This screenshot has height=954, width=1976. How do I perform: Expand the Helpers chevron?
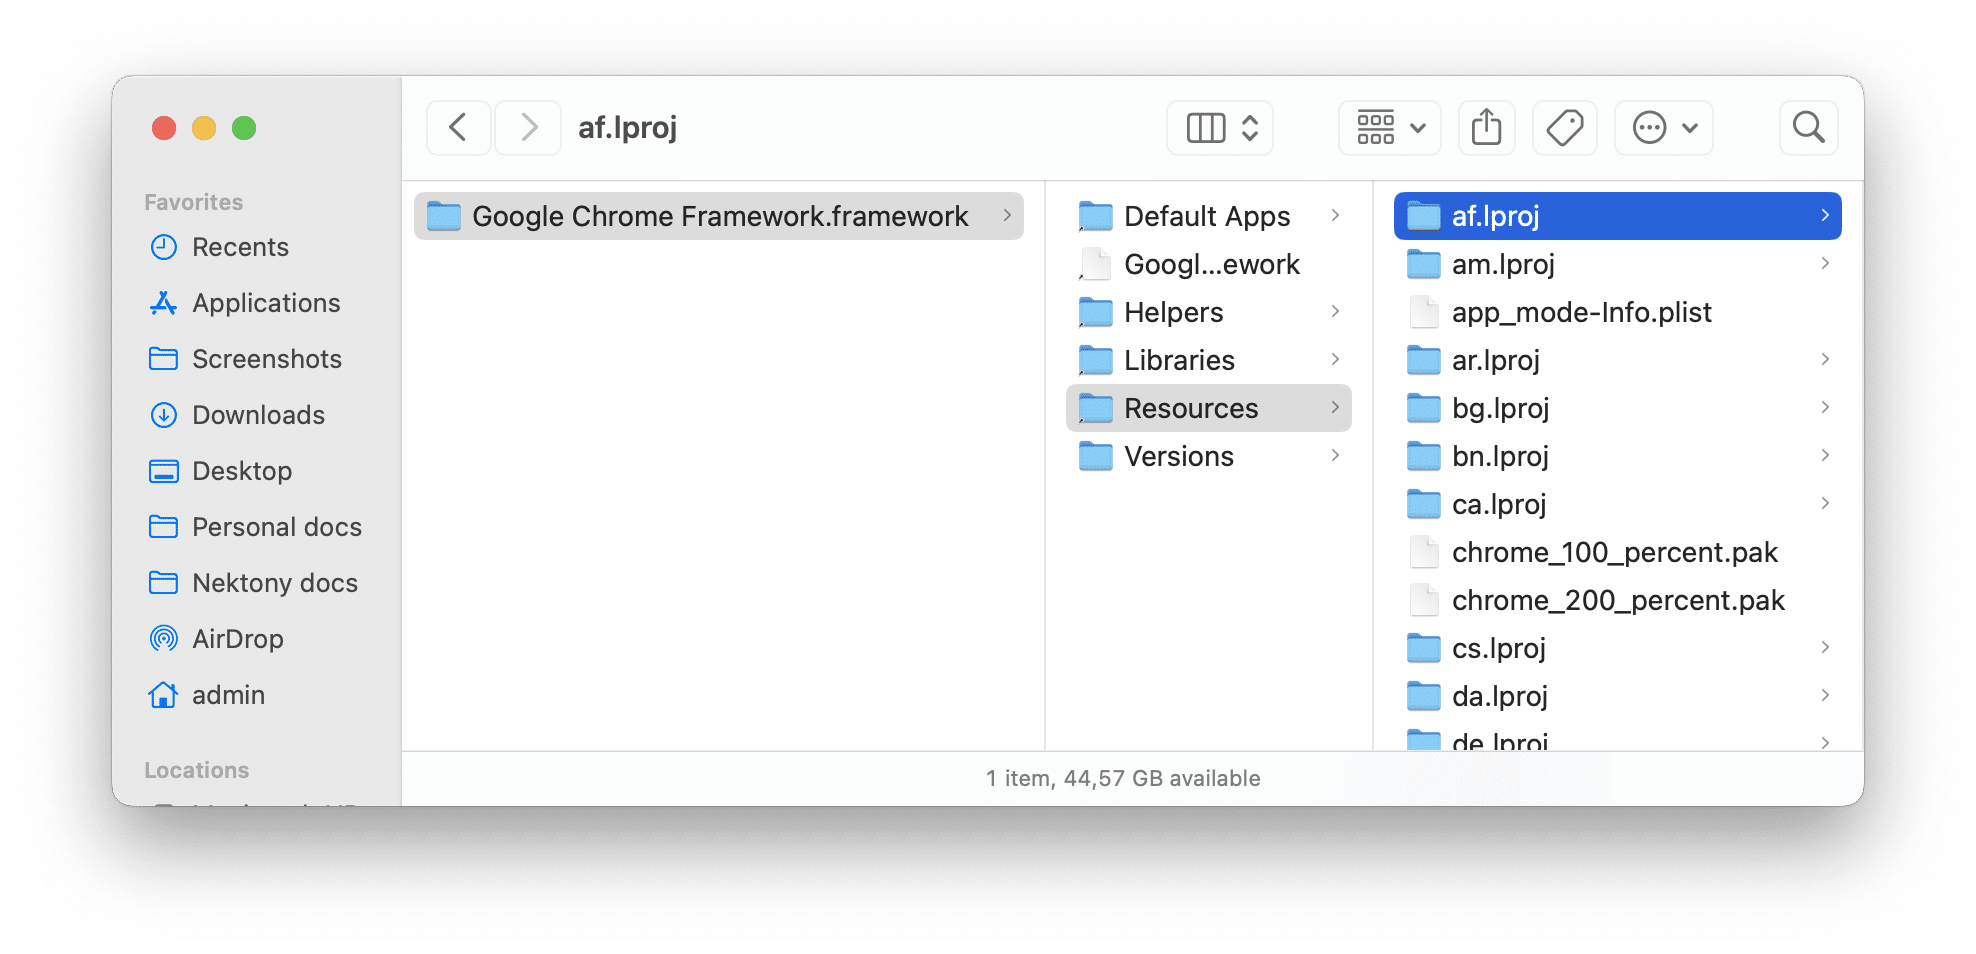(x=1335, y=312)
